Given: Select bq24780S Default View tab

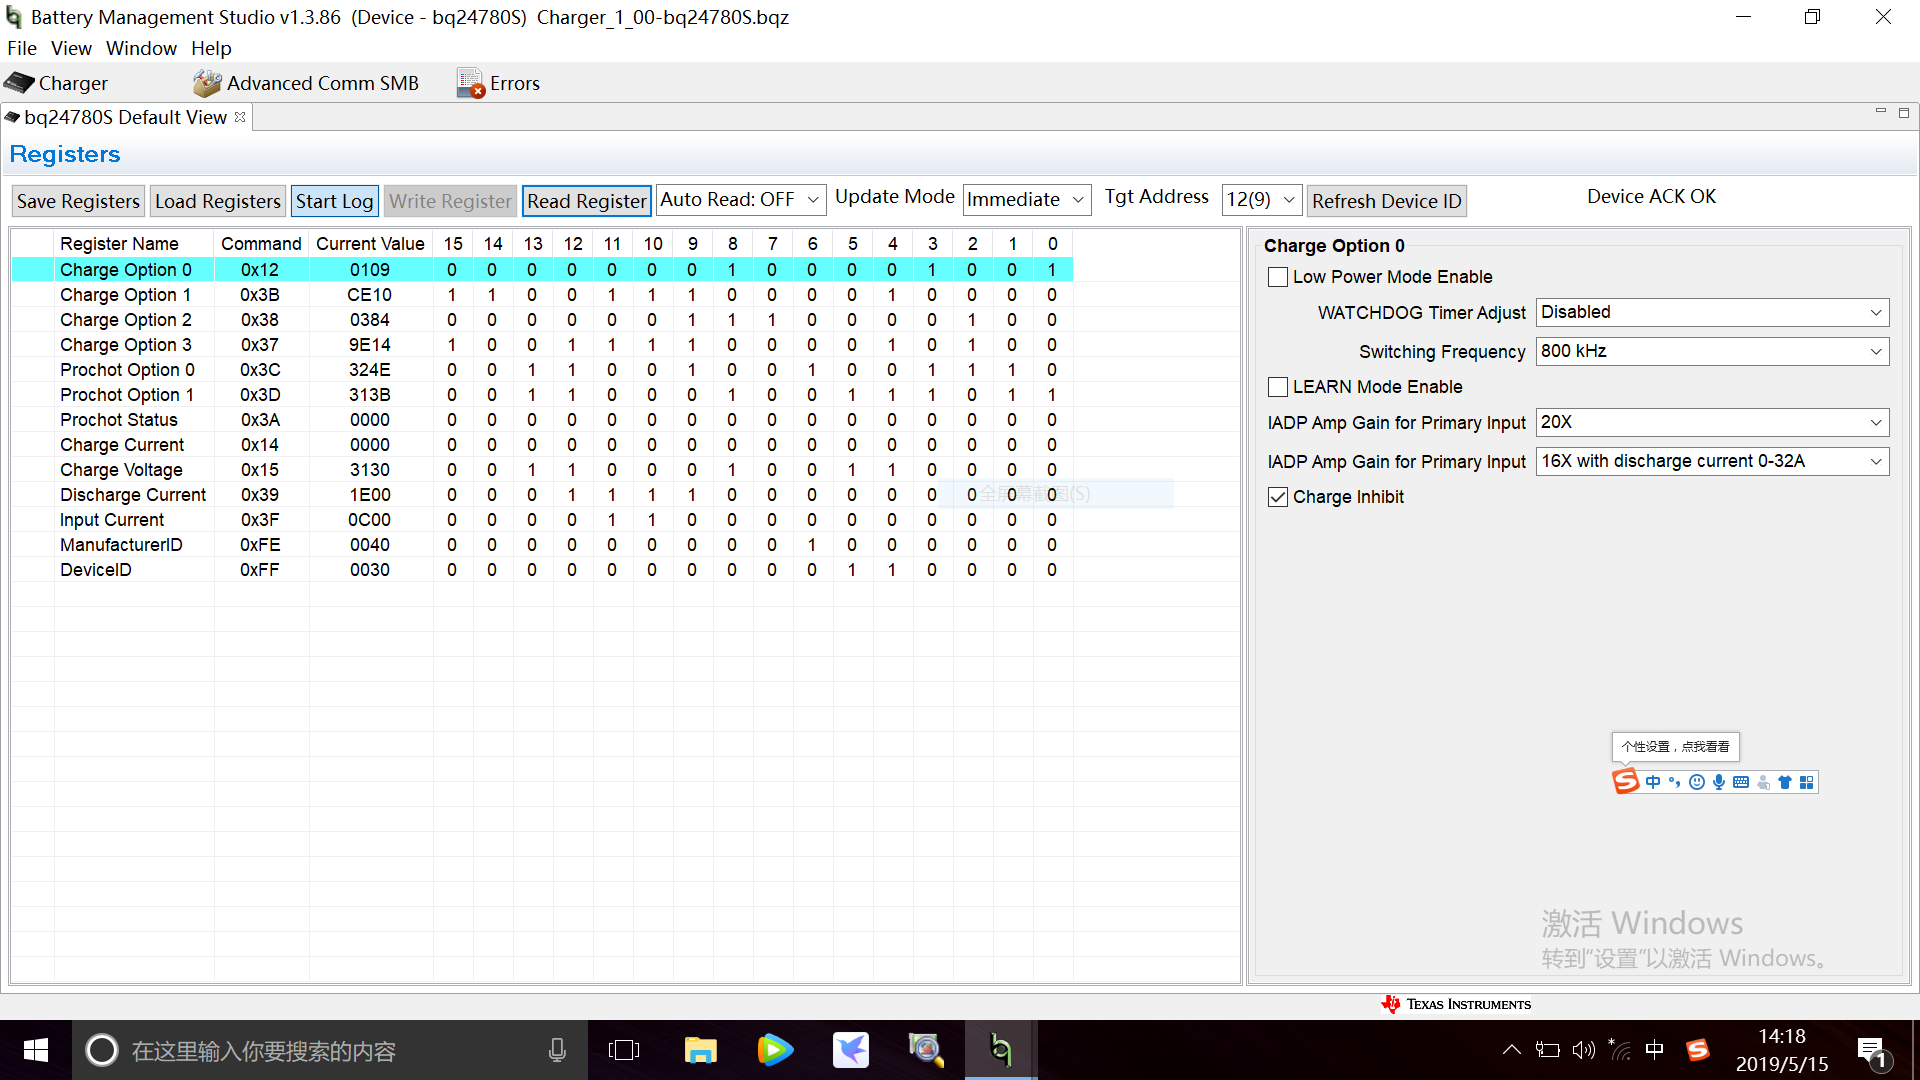Looking at the screenshot, I should (125, 117).
